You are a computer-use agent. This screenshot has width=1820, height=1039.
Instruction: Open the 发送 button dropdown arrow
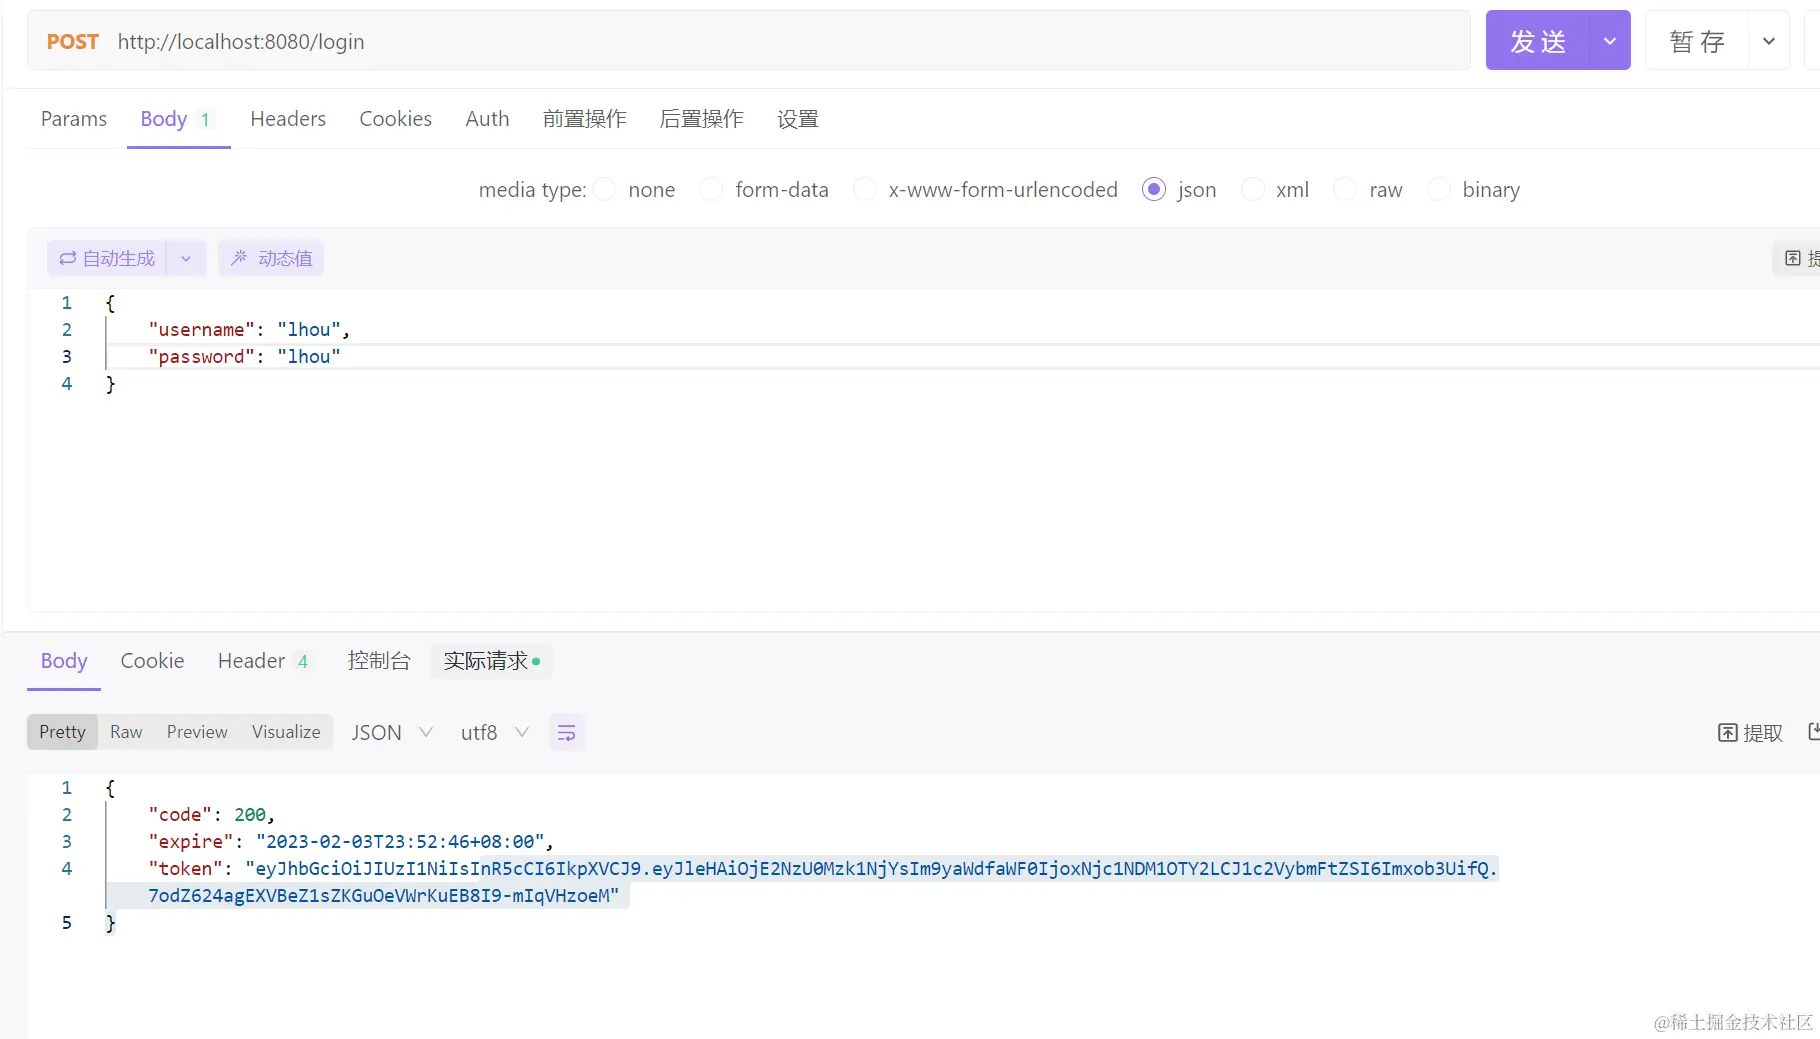[x=1610, y=41]
